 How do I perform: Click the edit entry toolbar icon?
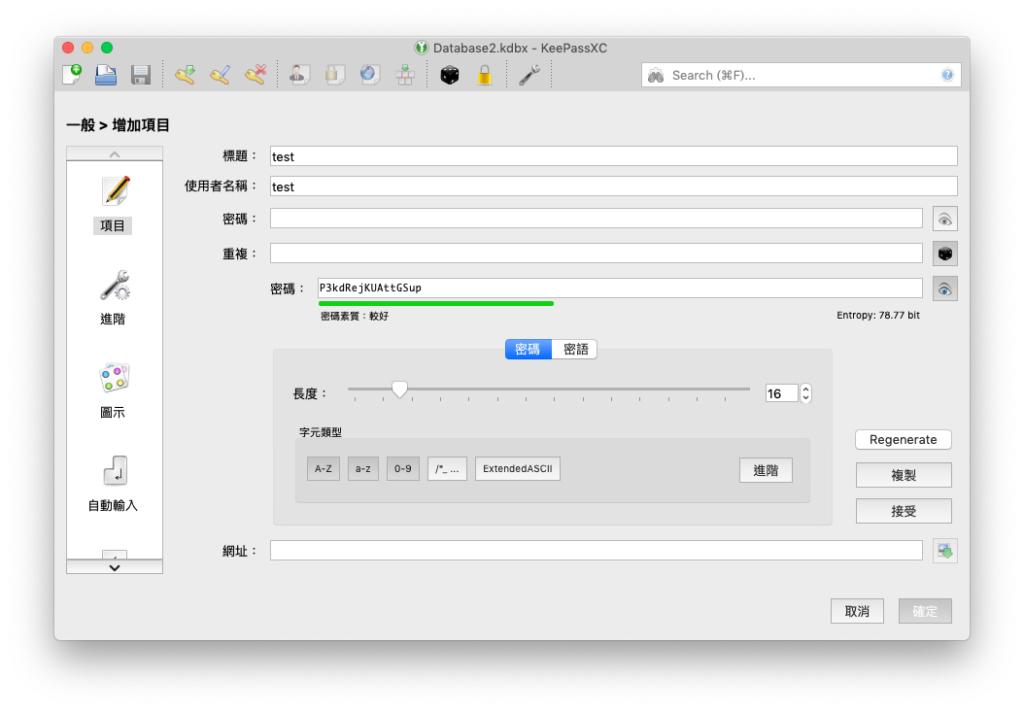220,74
